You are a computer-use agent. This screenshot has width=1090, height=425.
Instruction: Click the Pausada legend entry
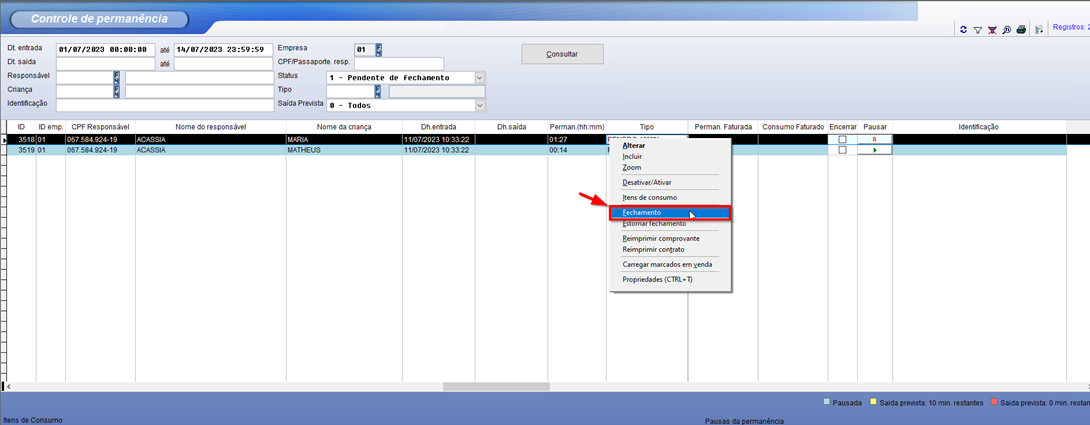(x=842, y=402)
